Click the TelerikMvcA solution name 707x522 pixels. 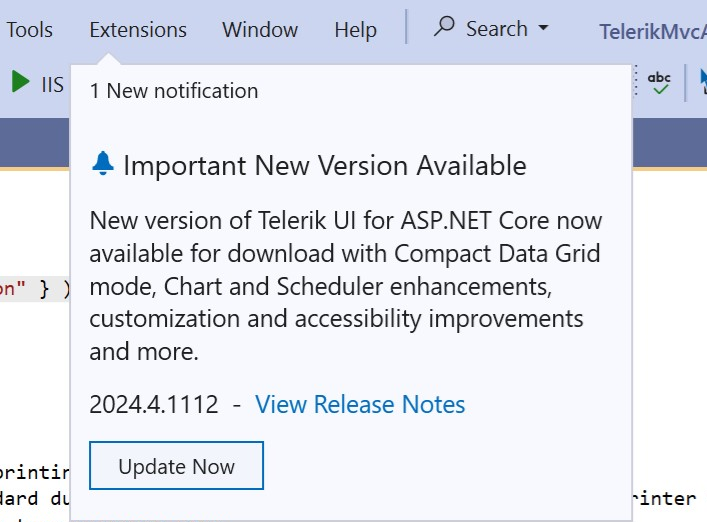[652, 31]
